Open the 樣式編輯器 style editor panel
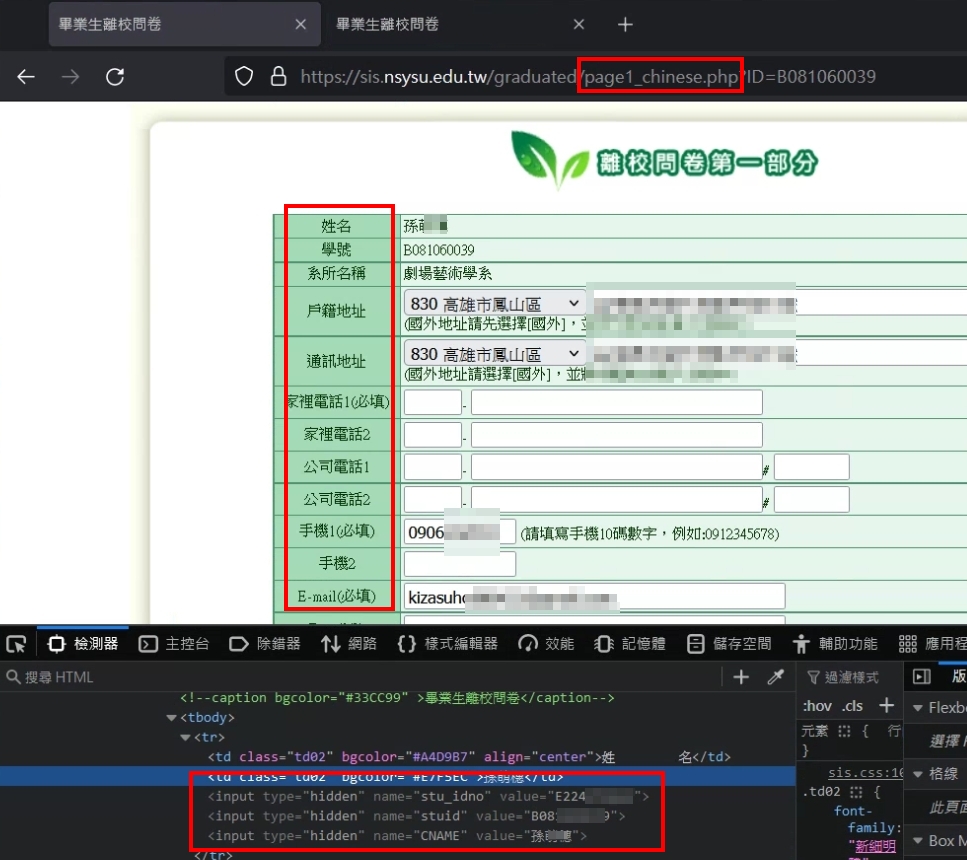The height and width of the screenshot is (860, 967). pos(448,644)
